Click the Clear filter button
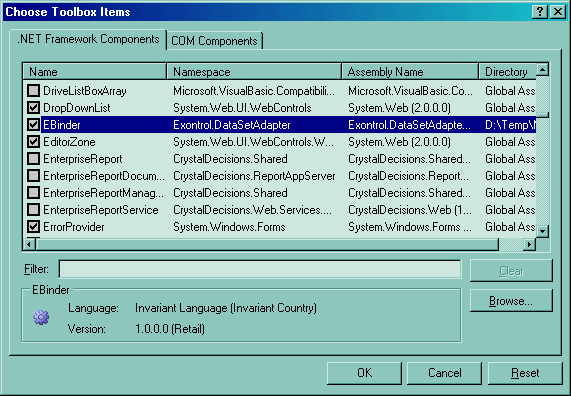 [x=511, y=271]
